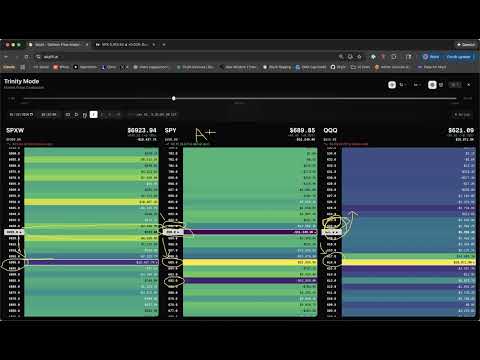Screen dimensions: 480x360
Task: Click the bright yellow bar in SPY column
Action: click(x=250, y=262)
